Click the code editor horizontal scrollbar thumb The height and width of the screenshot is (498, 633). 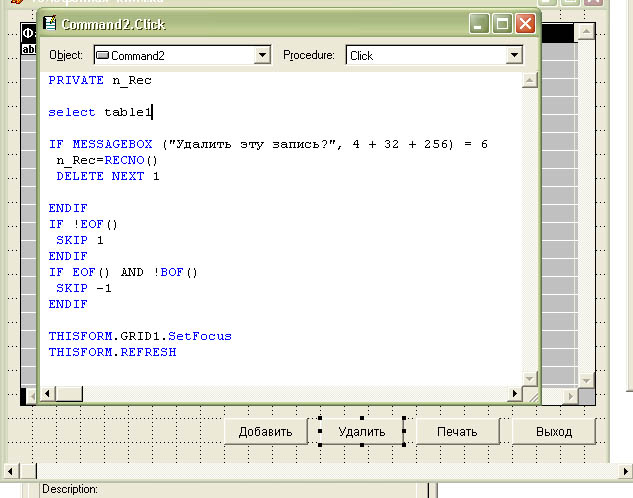coord(69,393)
